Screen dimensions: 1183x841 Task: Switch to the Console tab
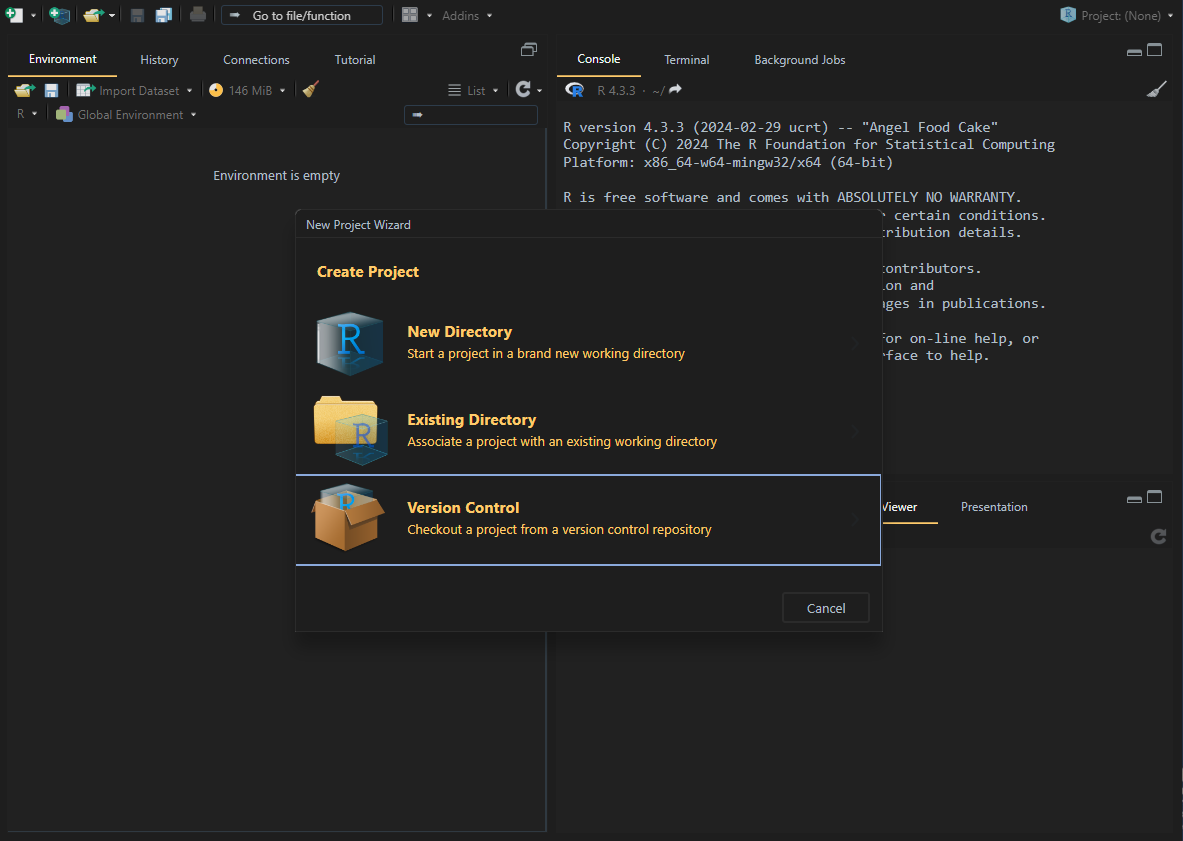point(598,59)
